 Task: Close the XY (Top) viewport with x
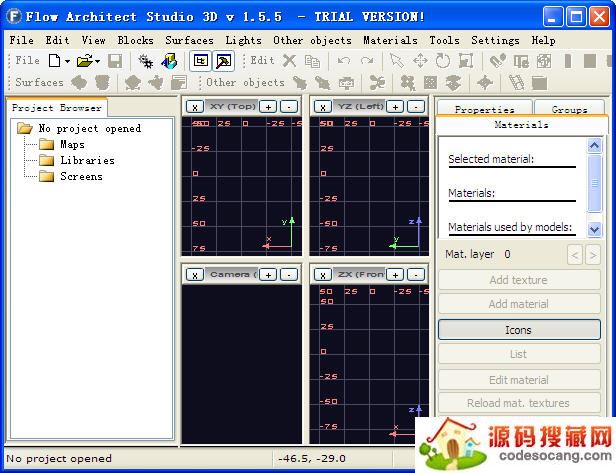tap(194, 106)
